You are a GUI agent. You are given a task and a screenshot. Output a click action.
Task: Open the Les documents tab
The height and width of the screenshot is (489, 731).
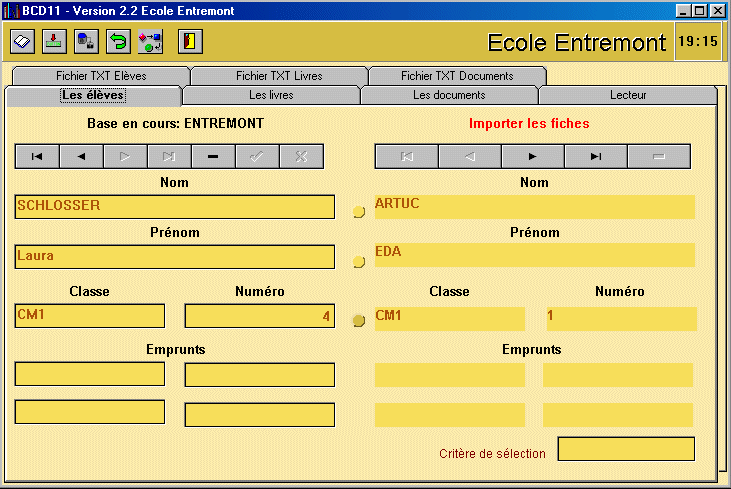(449, 95)
